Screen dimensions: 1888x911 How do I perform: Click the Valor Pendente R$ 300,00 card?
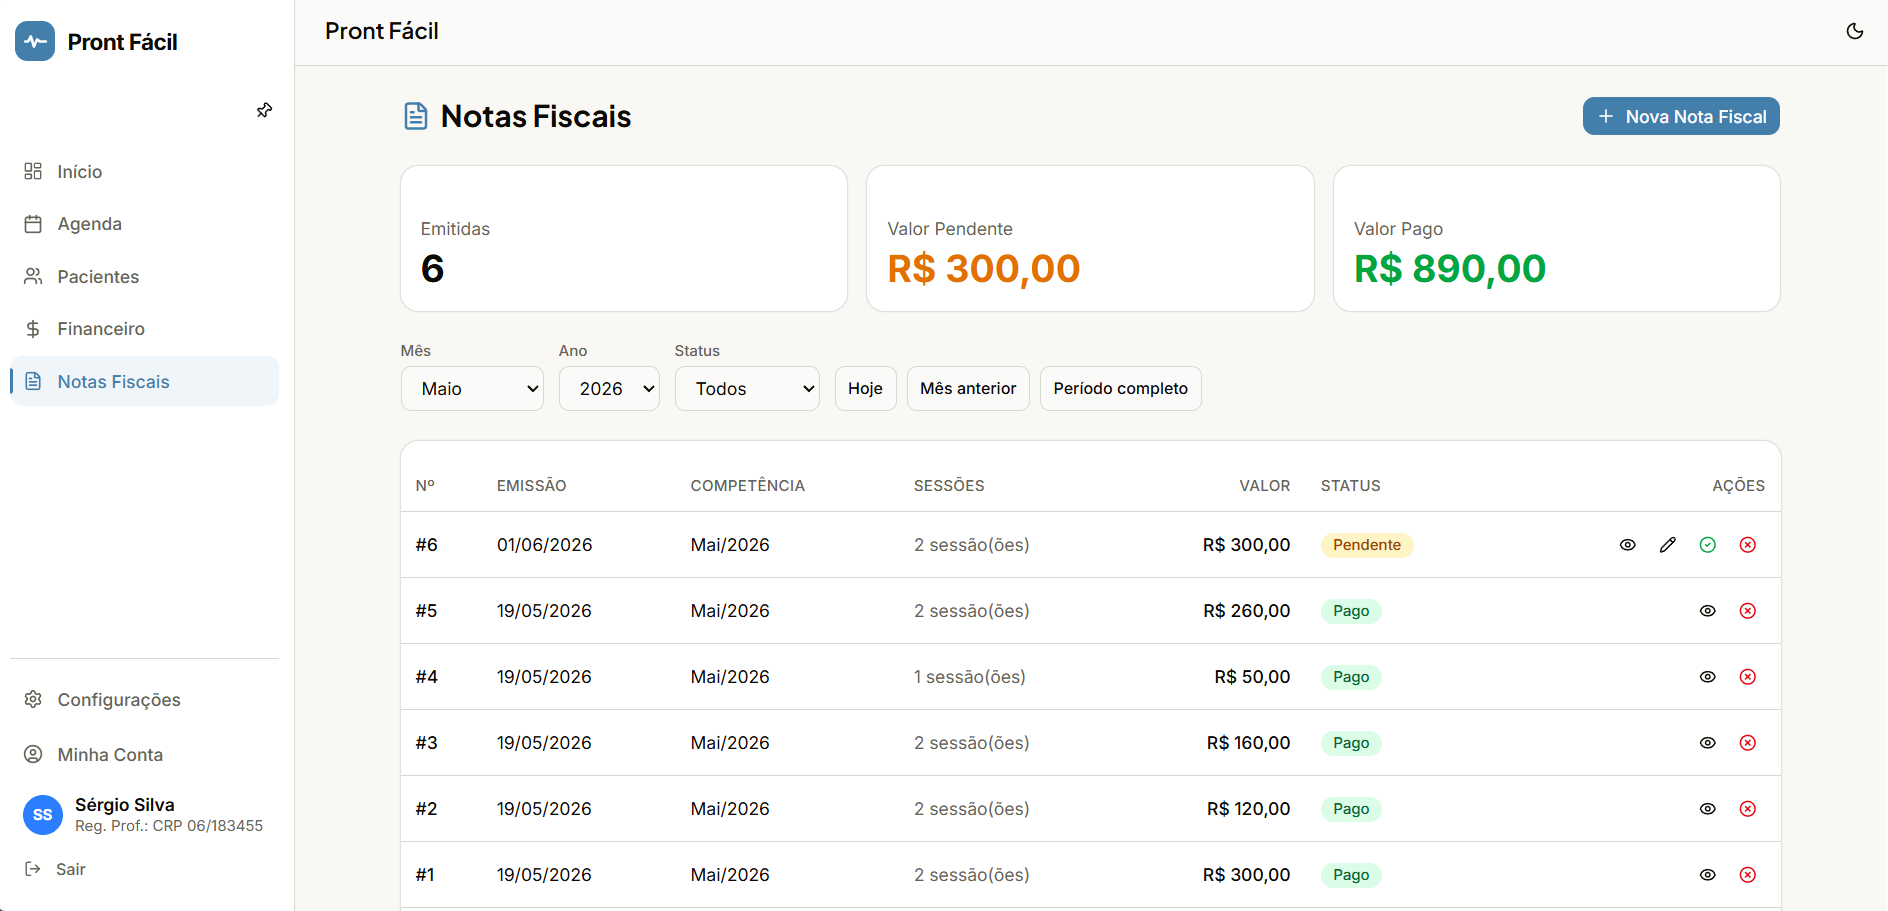coord(1090,239)
